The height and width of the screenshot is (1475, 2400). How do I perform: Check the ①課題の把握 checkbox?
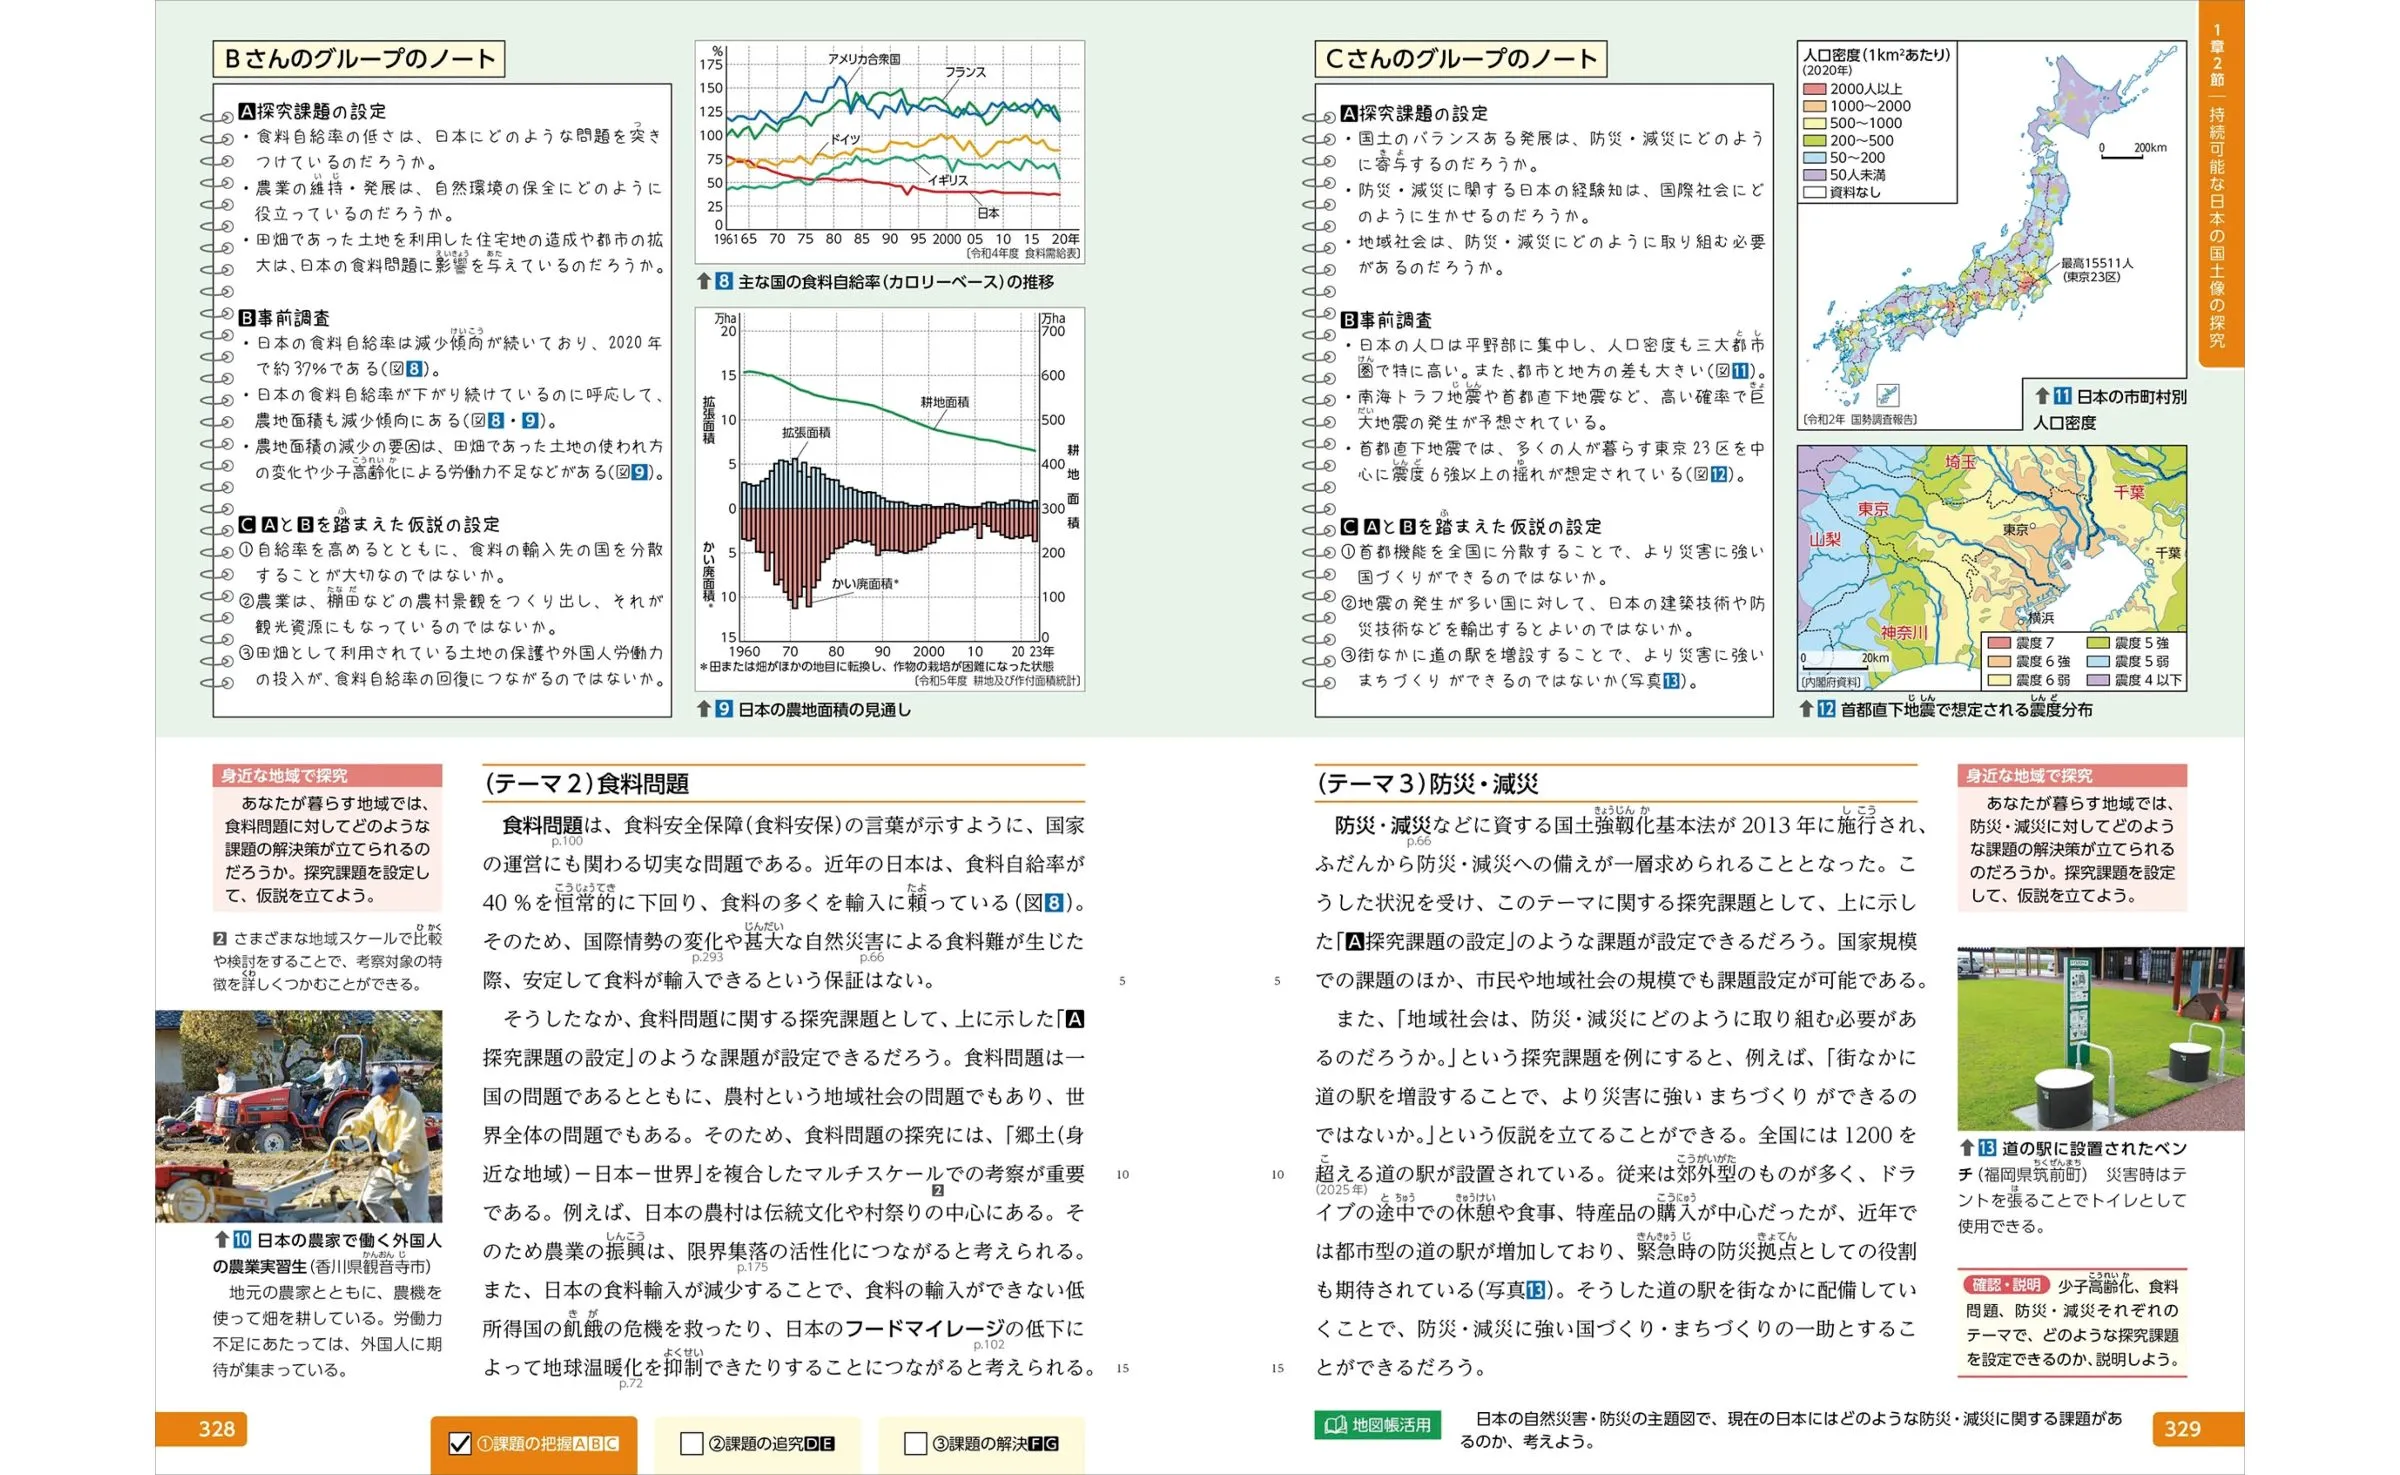460,1443
